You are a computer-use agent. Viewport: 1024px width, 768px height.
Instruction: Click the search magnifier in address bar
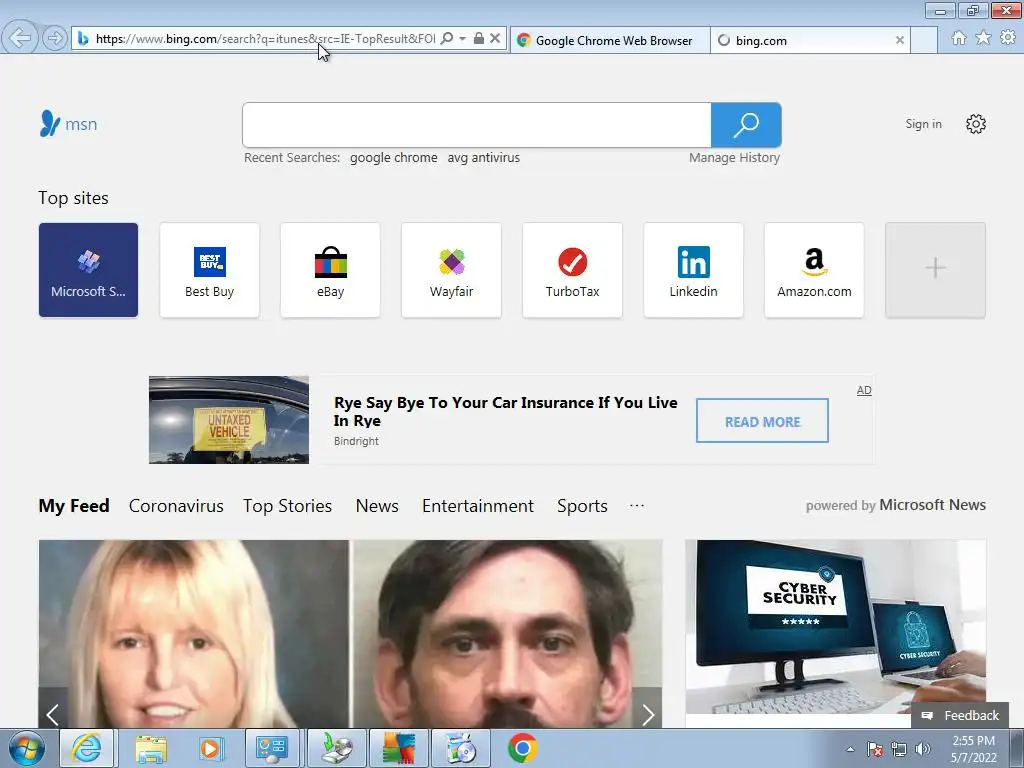tap(447, 39)
